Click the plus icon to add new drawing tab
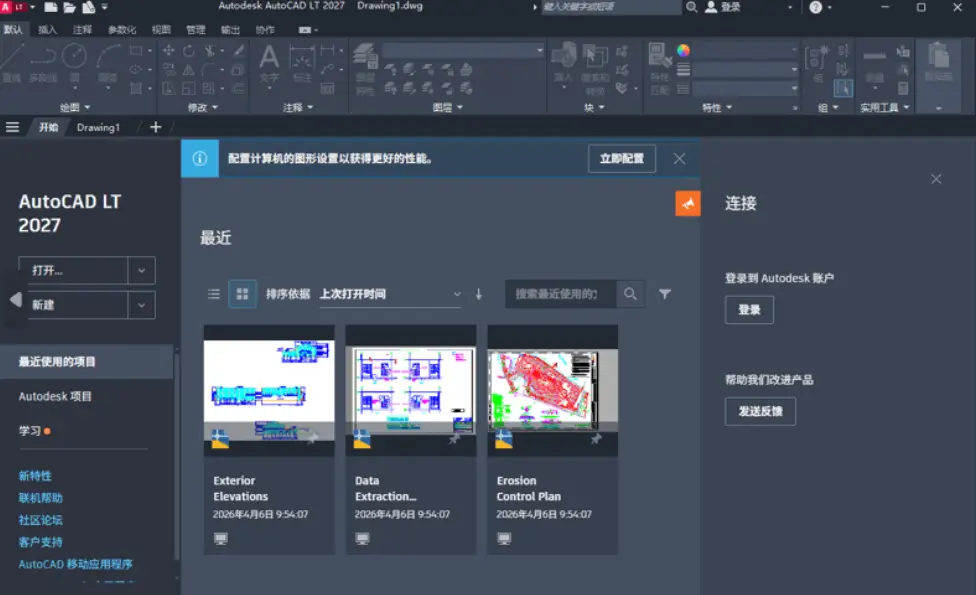This screenshot has height=595, width=976. 156,127
